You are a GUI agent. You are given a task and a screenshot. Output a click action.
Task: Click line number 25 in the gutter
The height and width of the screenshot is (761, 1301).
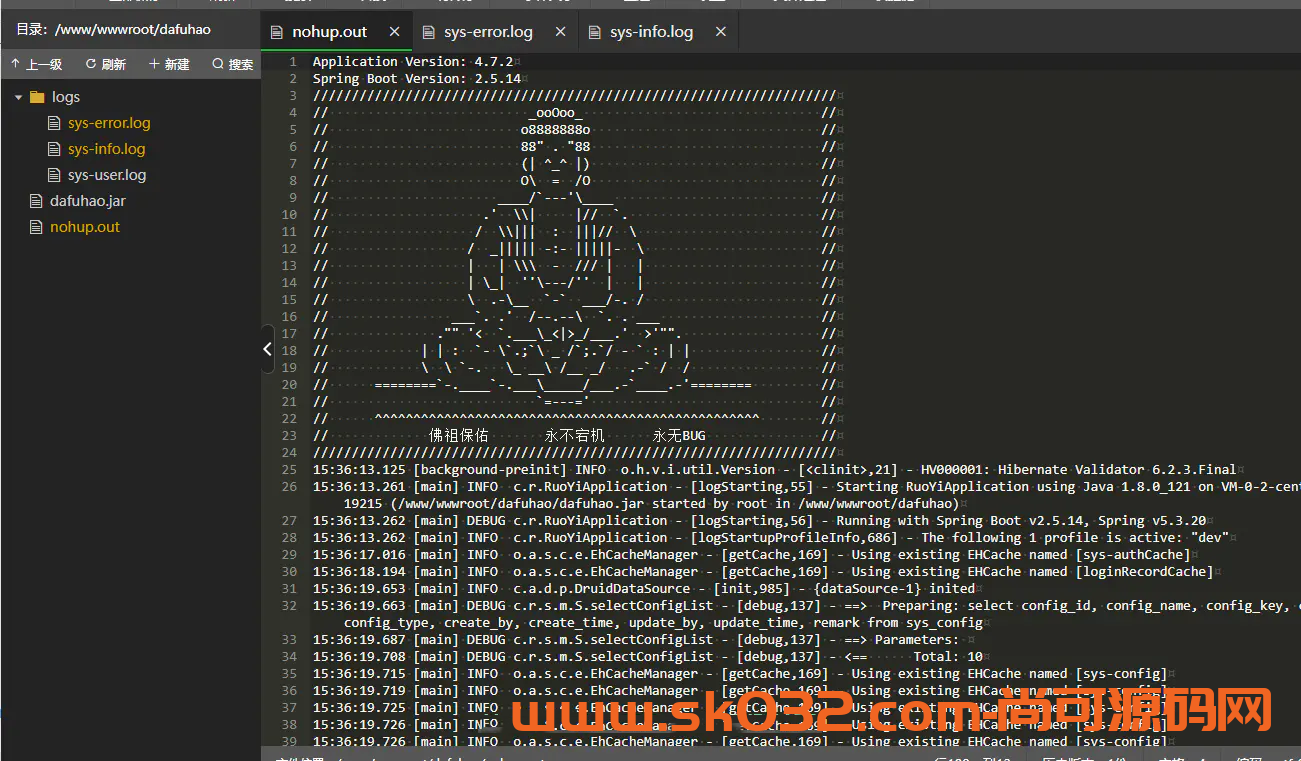[x=289, y=469]
